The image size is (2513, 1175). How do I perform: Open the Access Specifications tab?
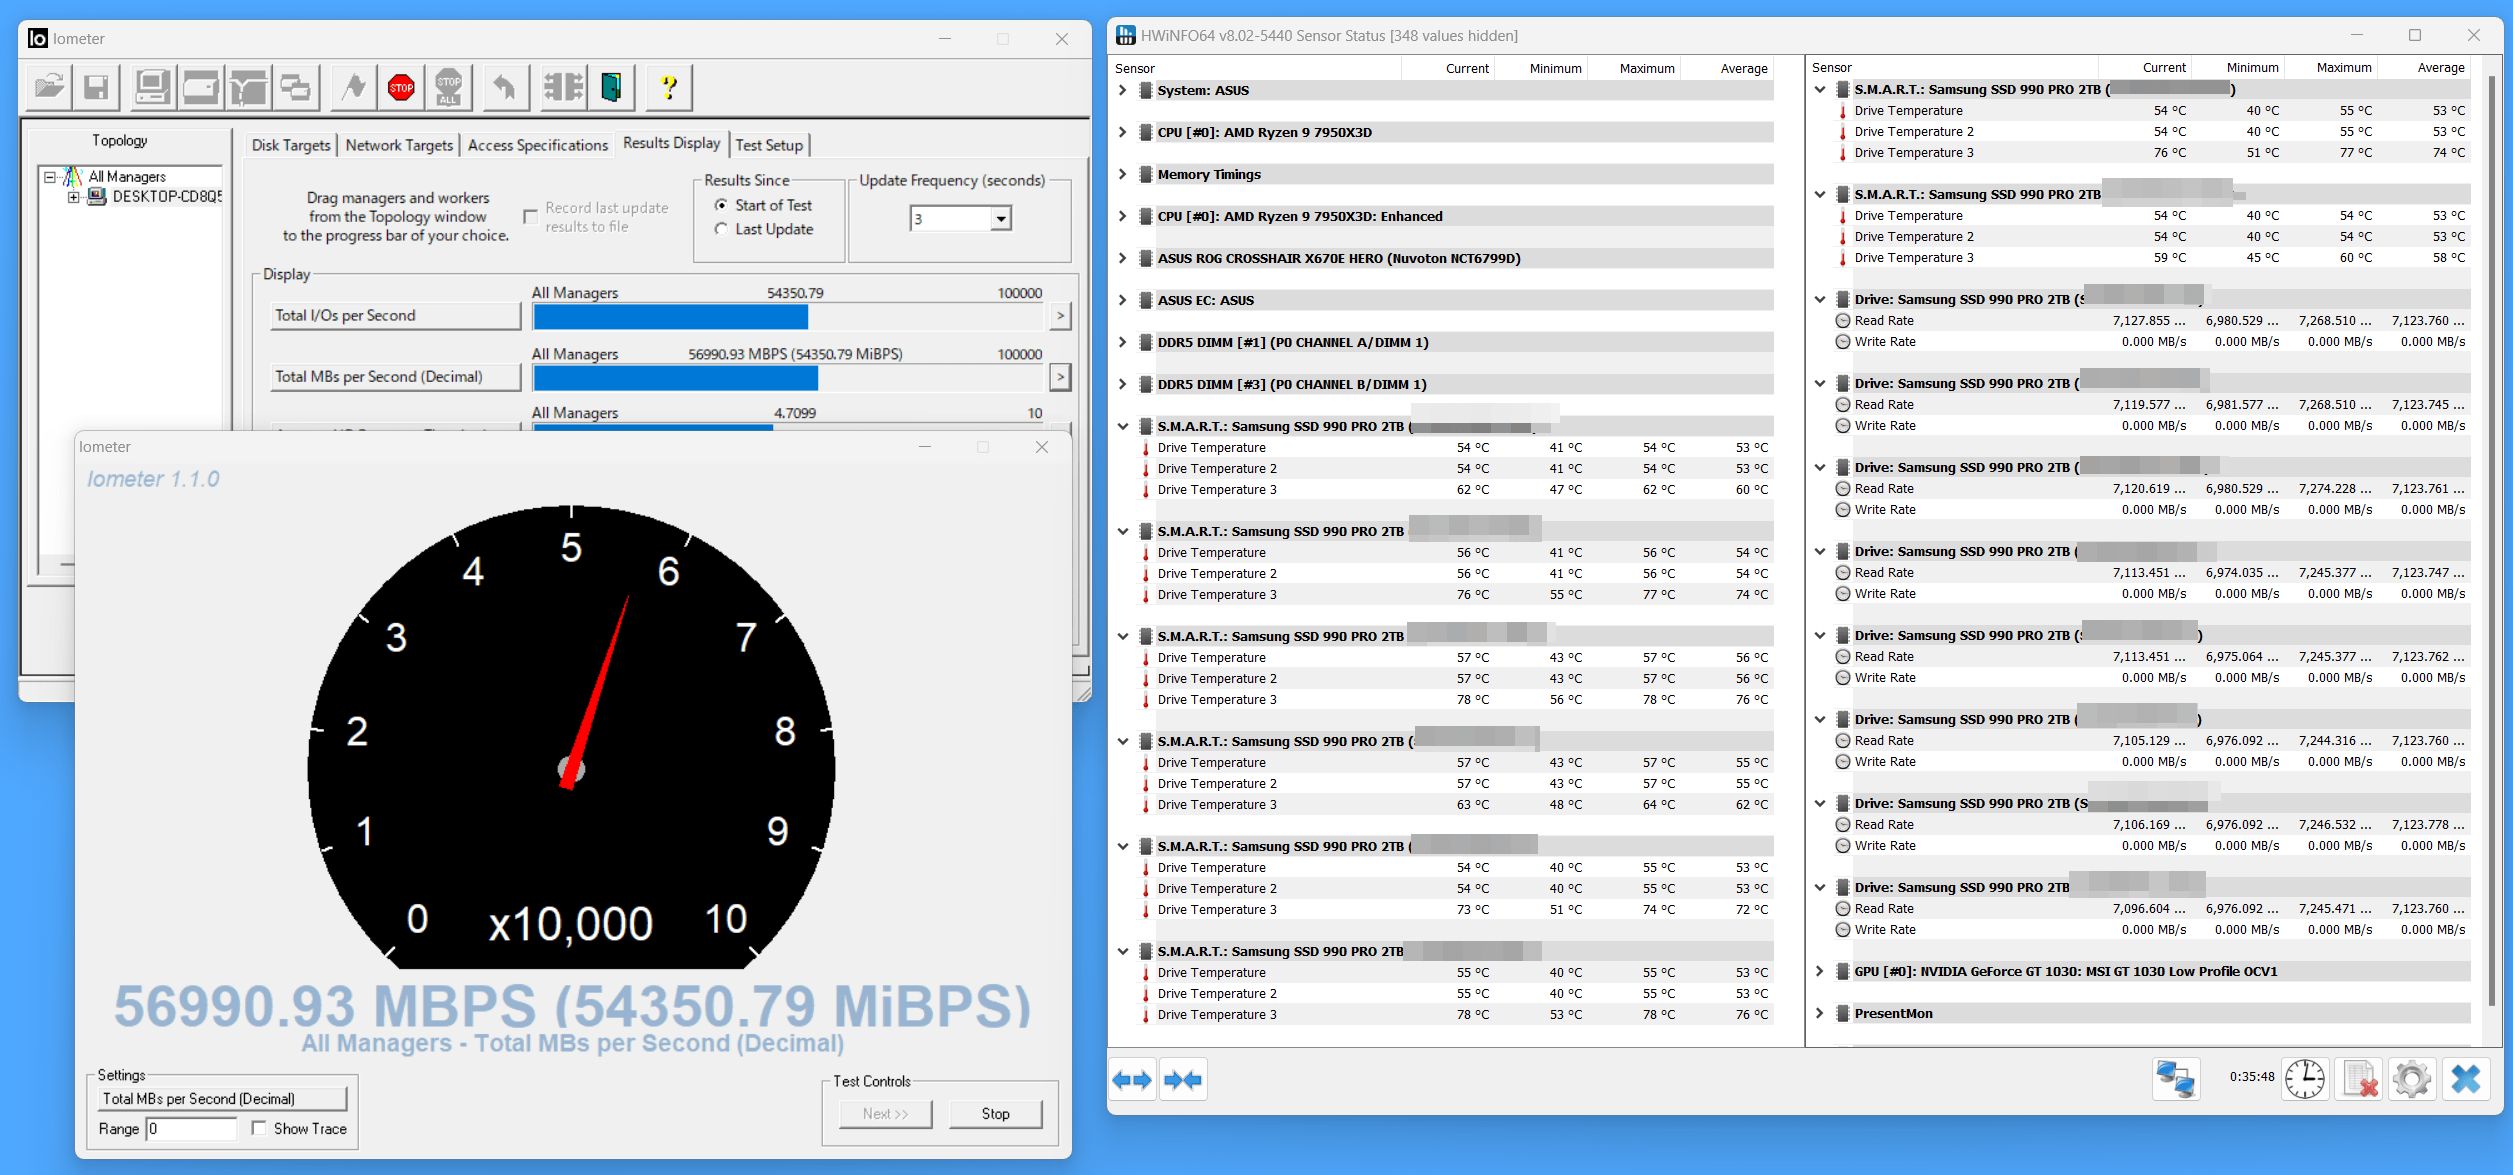pos(538,145)
